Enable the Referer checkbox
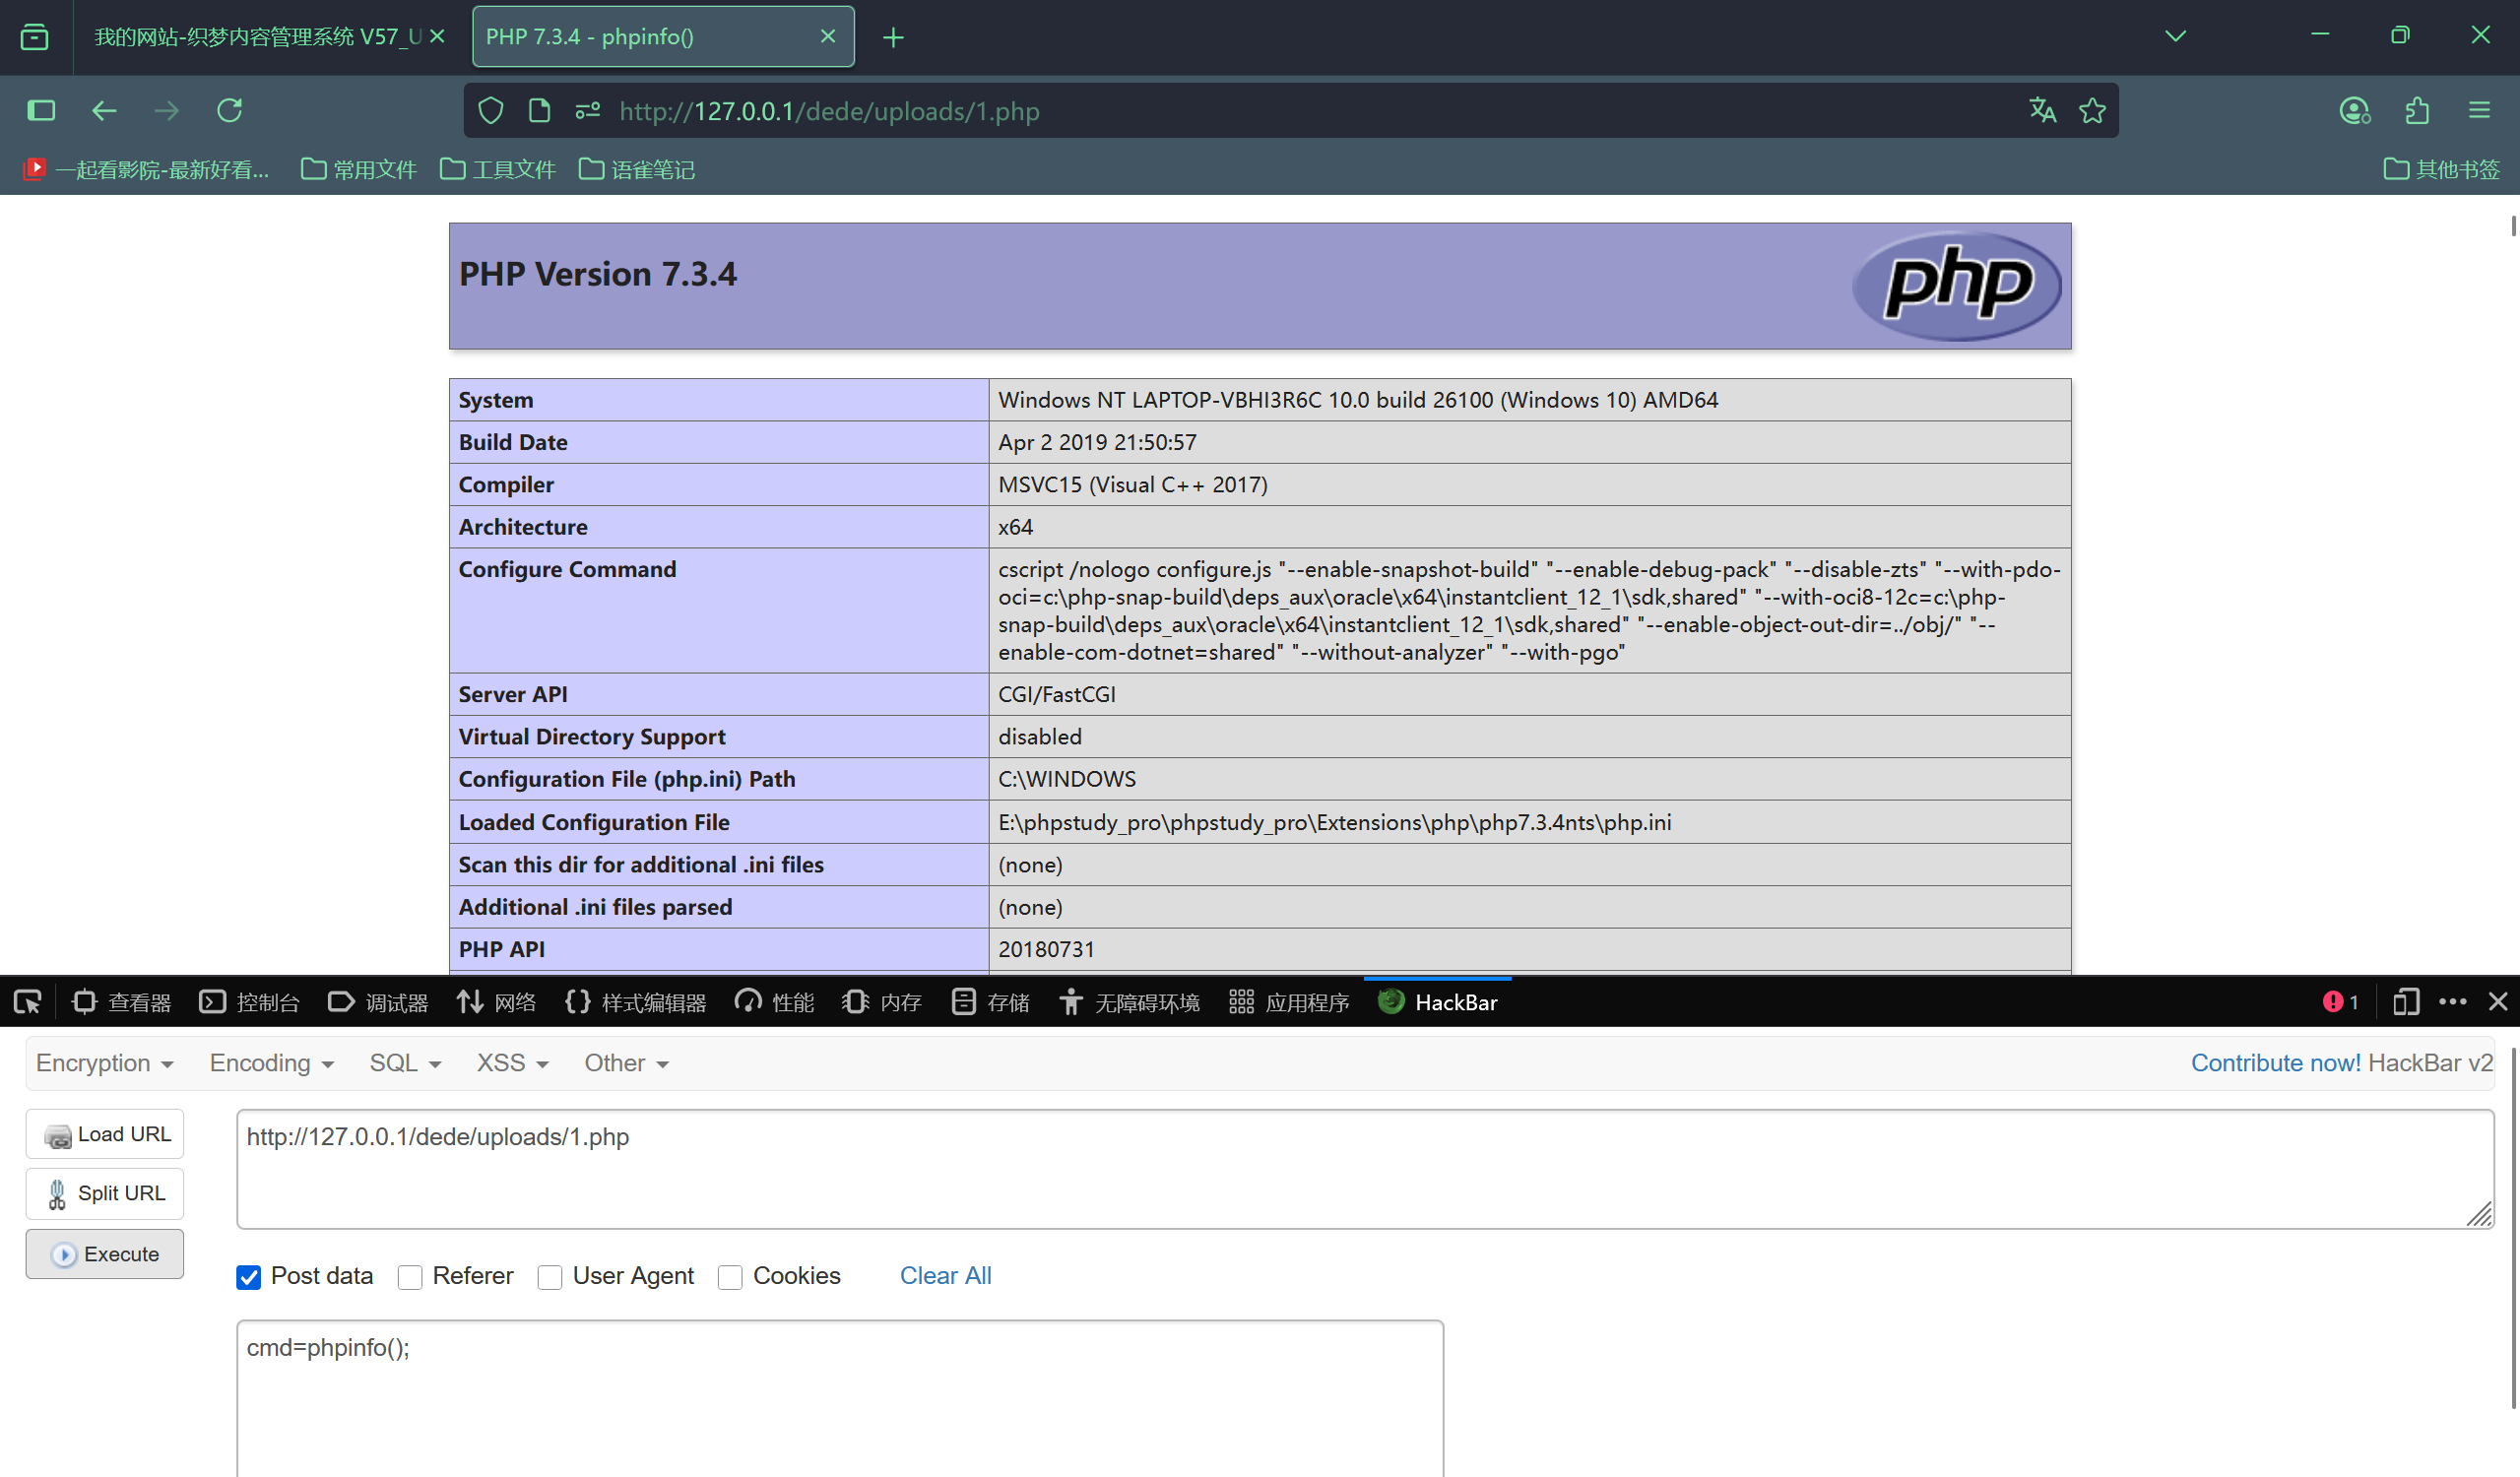 coord(410,1277)
